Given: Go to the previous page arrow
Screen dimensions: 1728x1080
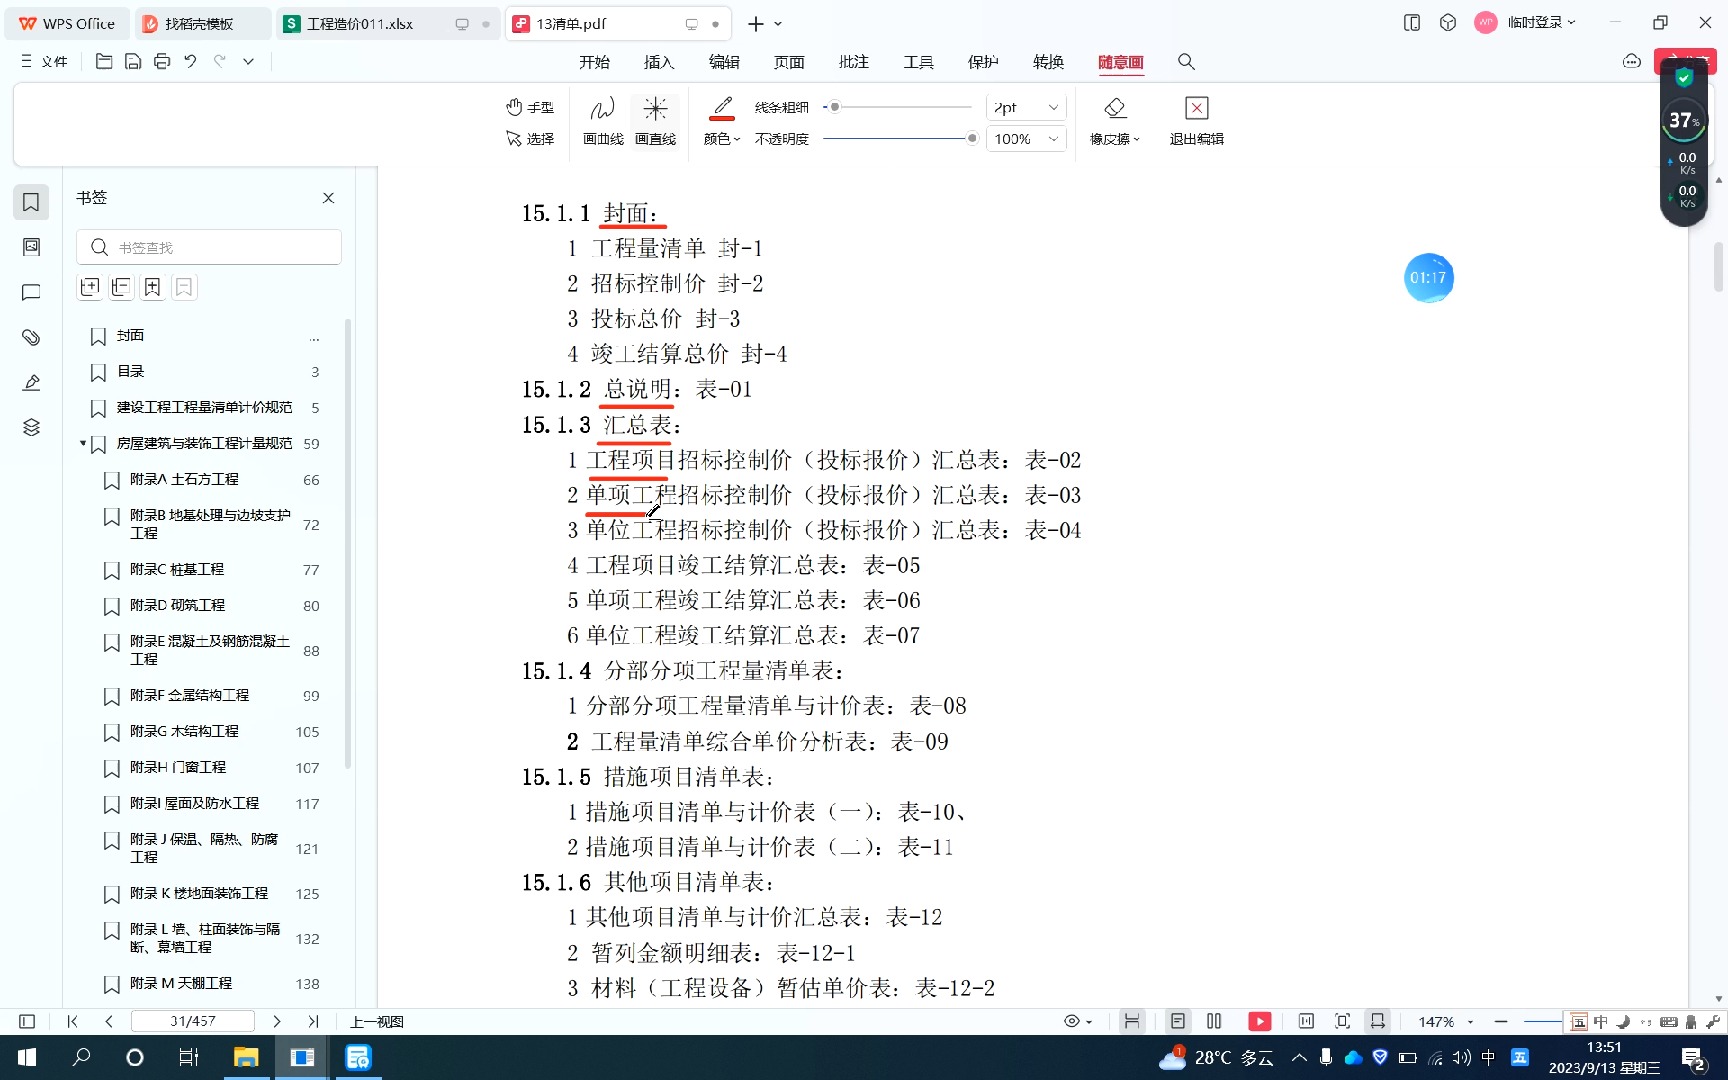Looking at the screenshot, I should [109, 1021].
